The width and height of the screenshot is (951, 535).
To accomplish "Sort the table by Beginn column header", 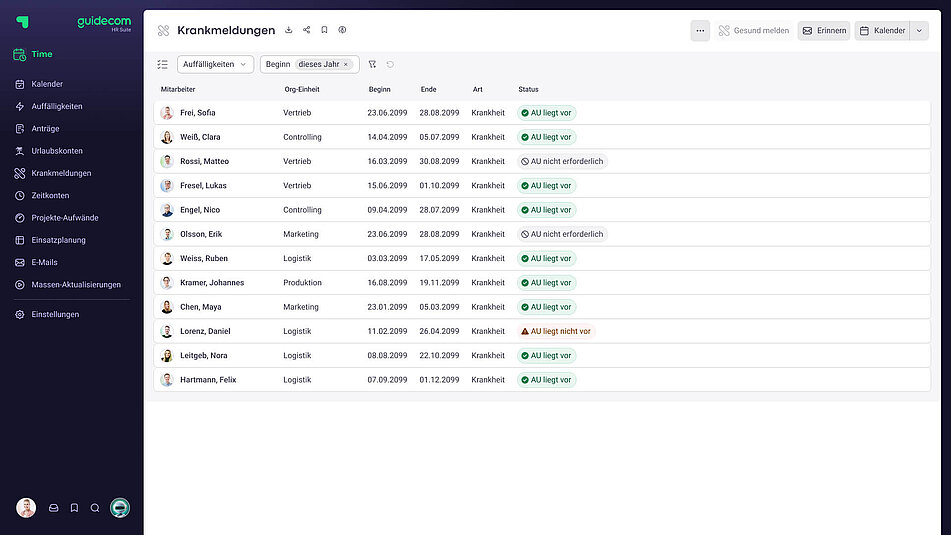I will (x=379, y=90).
